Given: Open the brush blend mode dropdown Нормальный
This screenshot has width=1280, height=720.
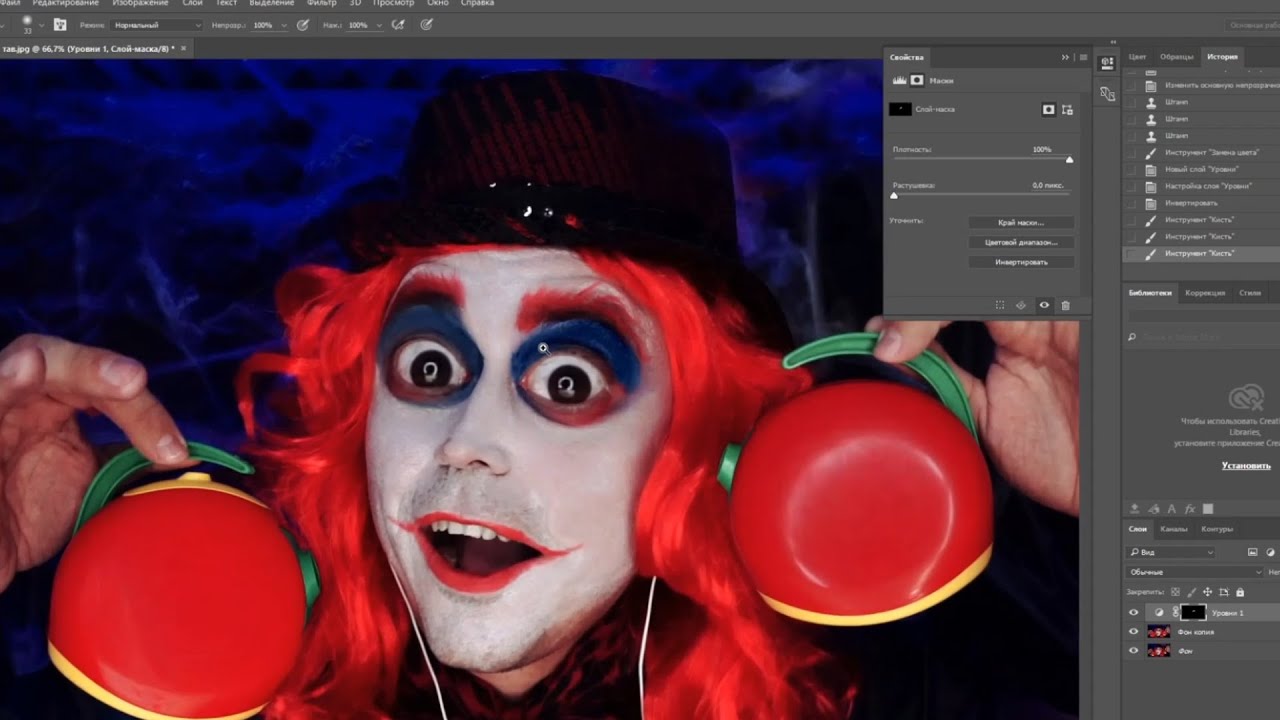Looking at the screenshot, I should click(157, 24).
